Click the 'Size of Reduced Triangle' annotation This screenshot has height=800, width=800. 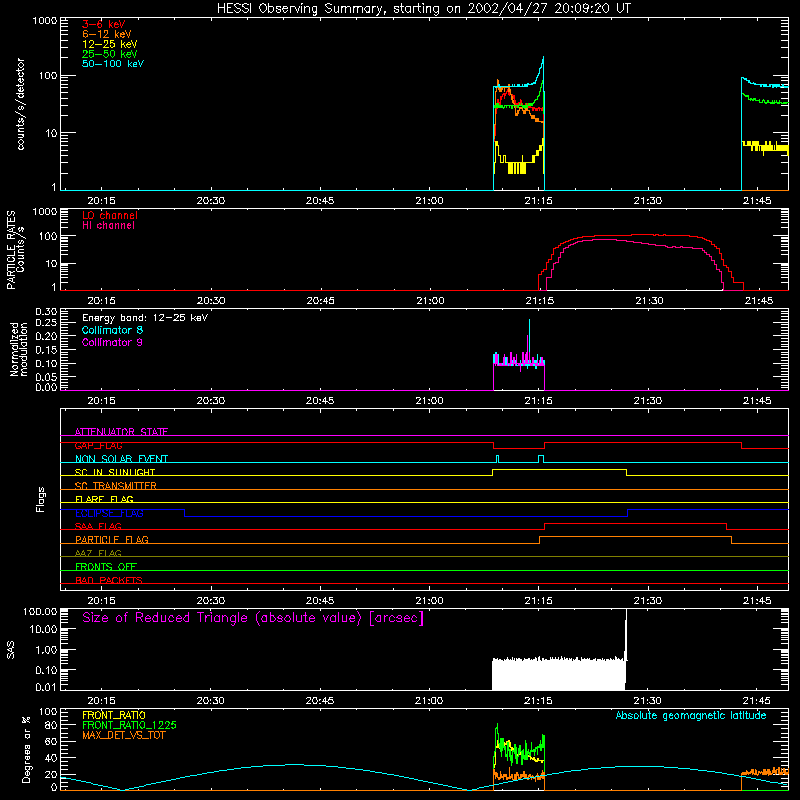(x=253, y=618)
